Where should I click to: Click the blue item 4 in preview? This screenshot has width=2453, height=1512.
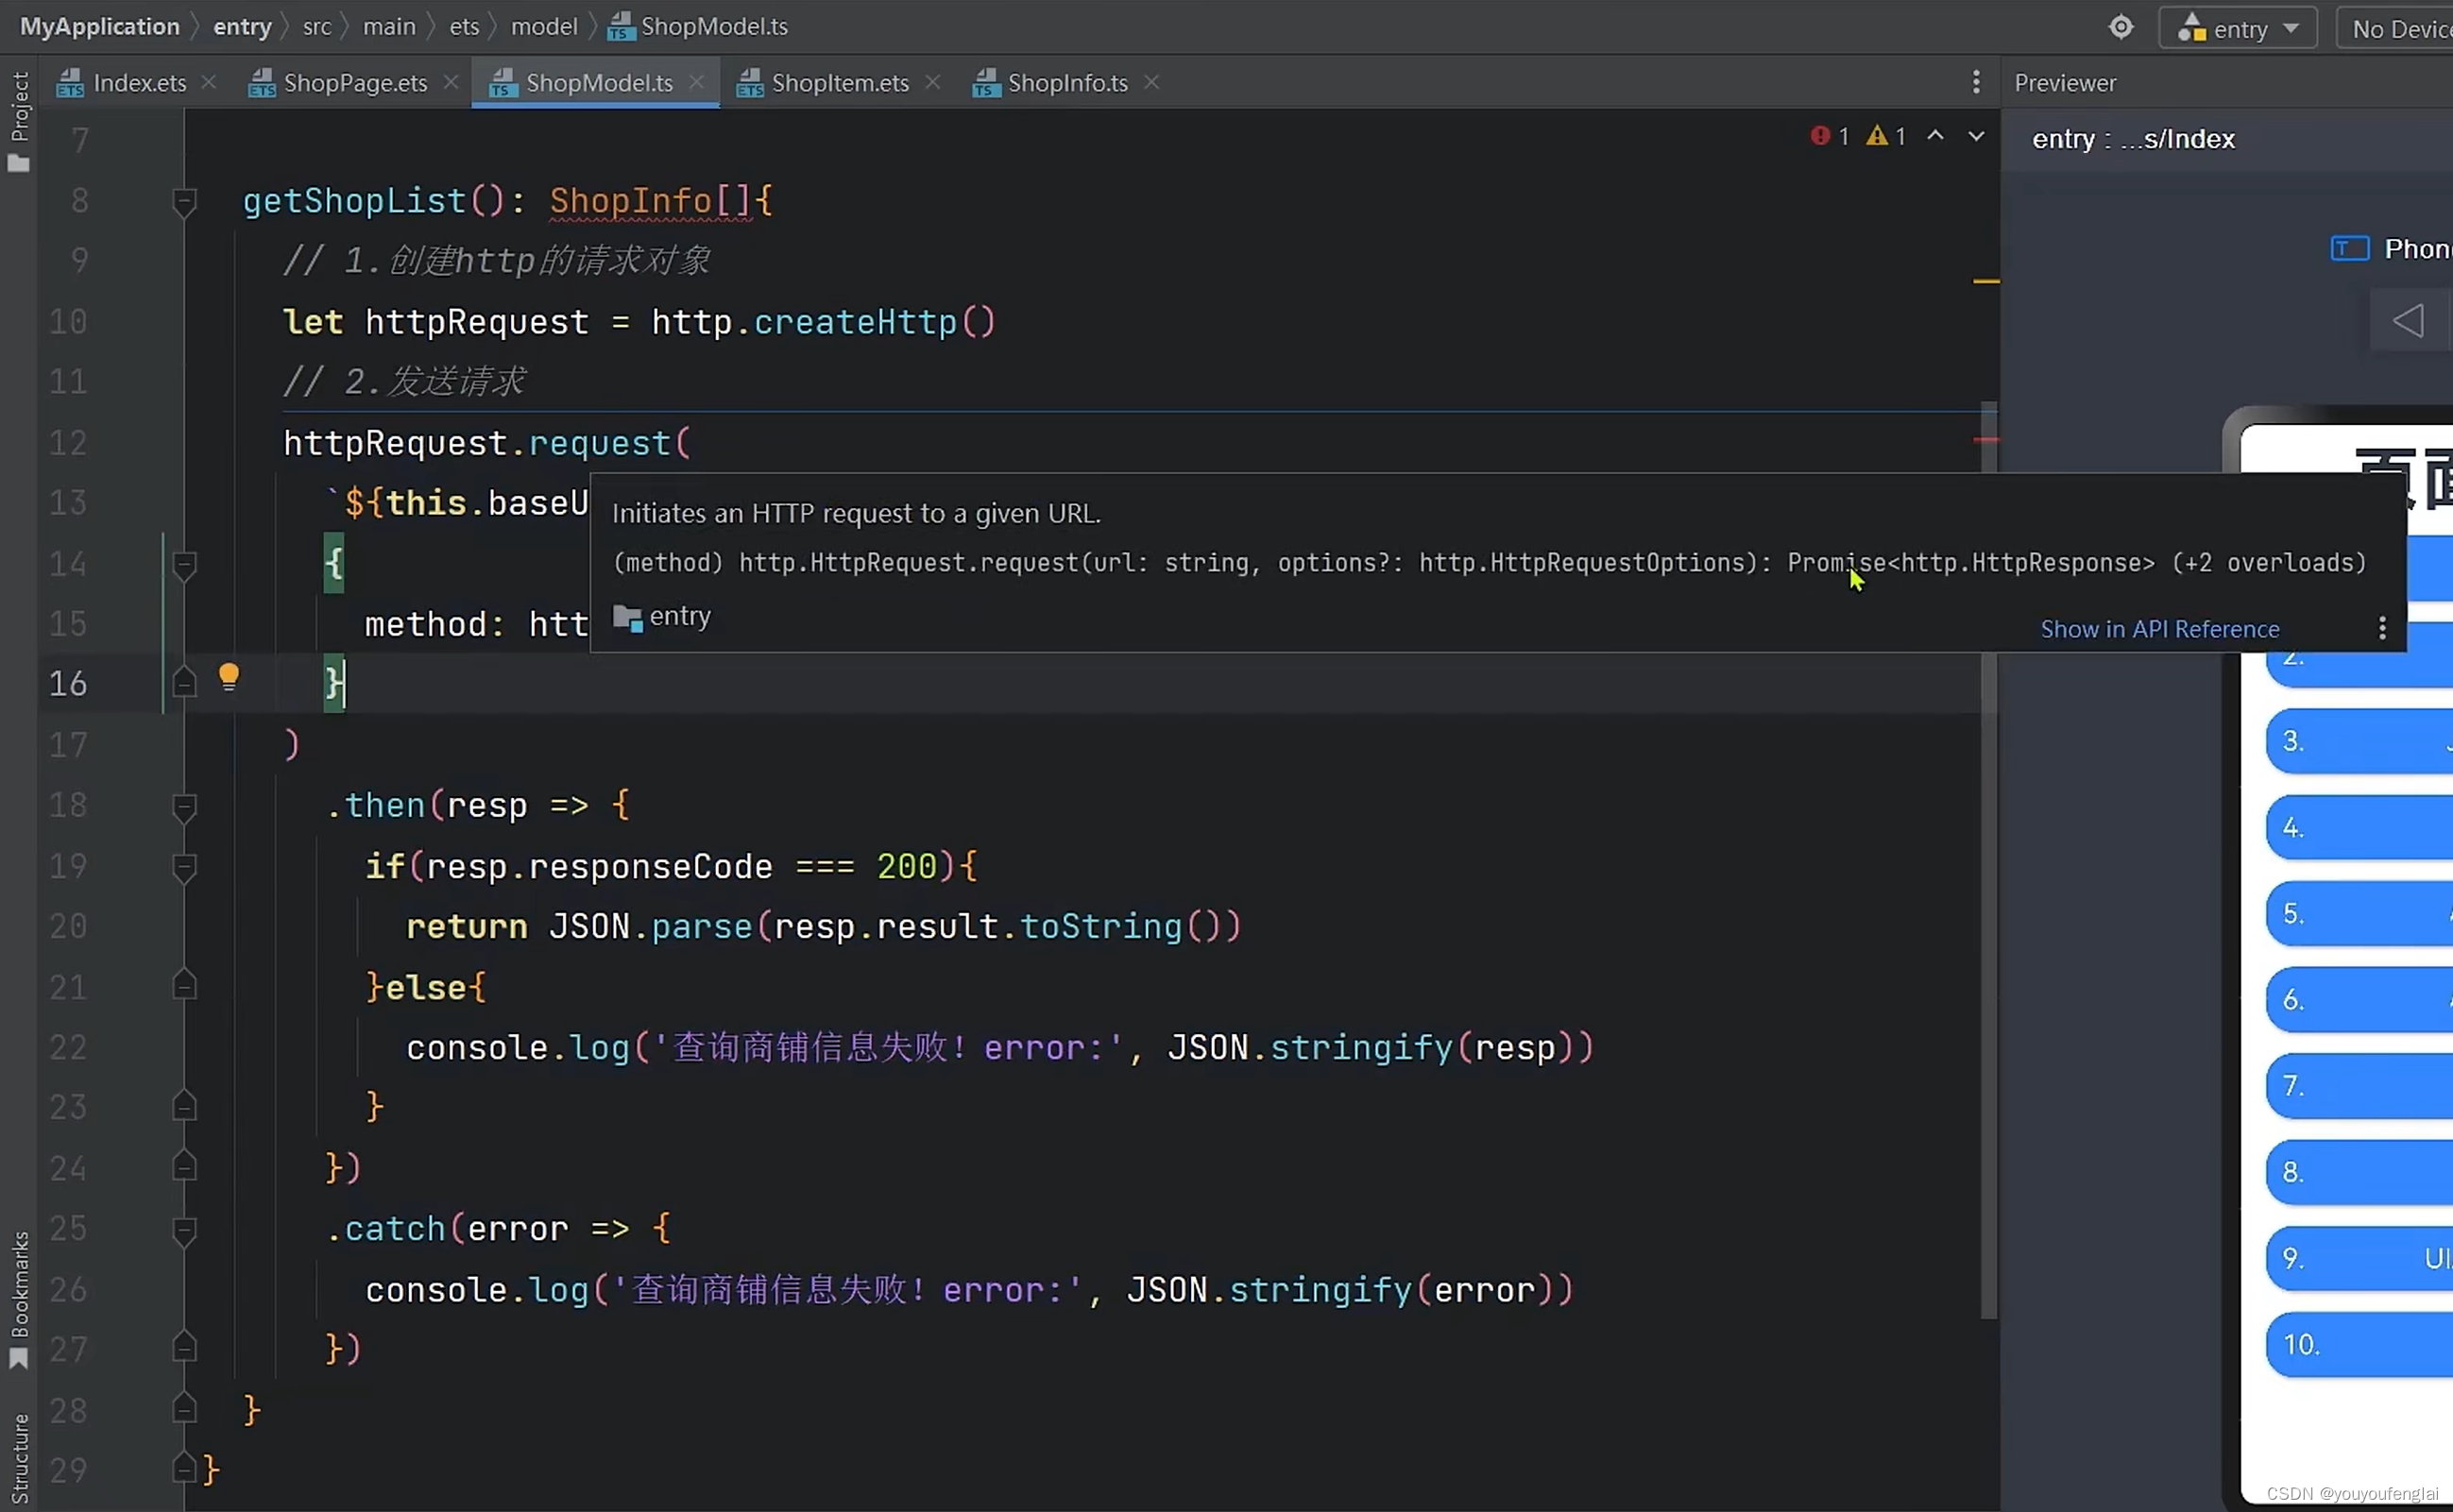[x=2359, y=827]
